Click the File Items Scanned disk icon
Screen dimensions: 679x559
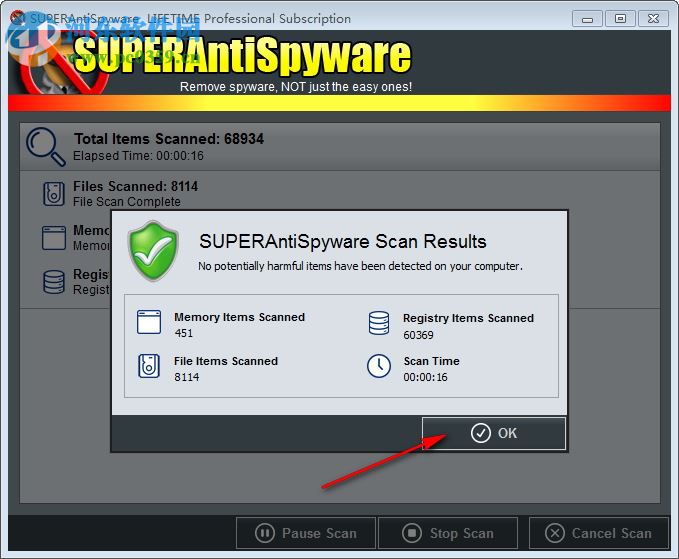[x=149, y=366]
